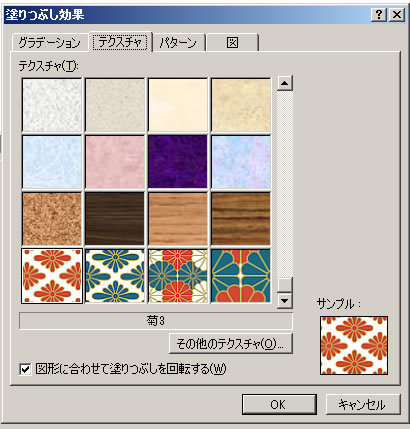Pick mixed red and blue chrysanthemum texture
The width and height of the screenshot is (410, 429).
click(178, 276)
